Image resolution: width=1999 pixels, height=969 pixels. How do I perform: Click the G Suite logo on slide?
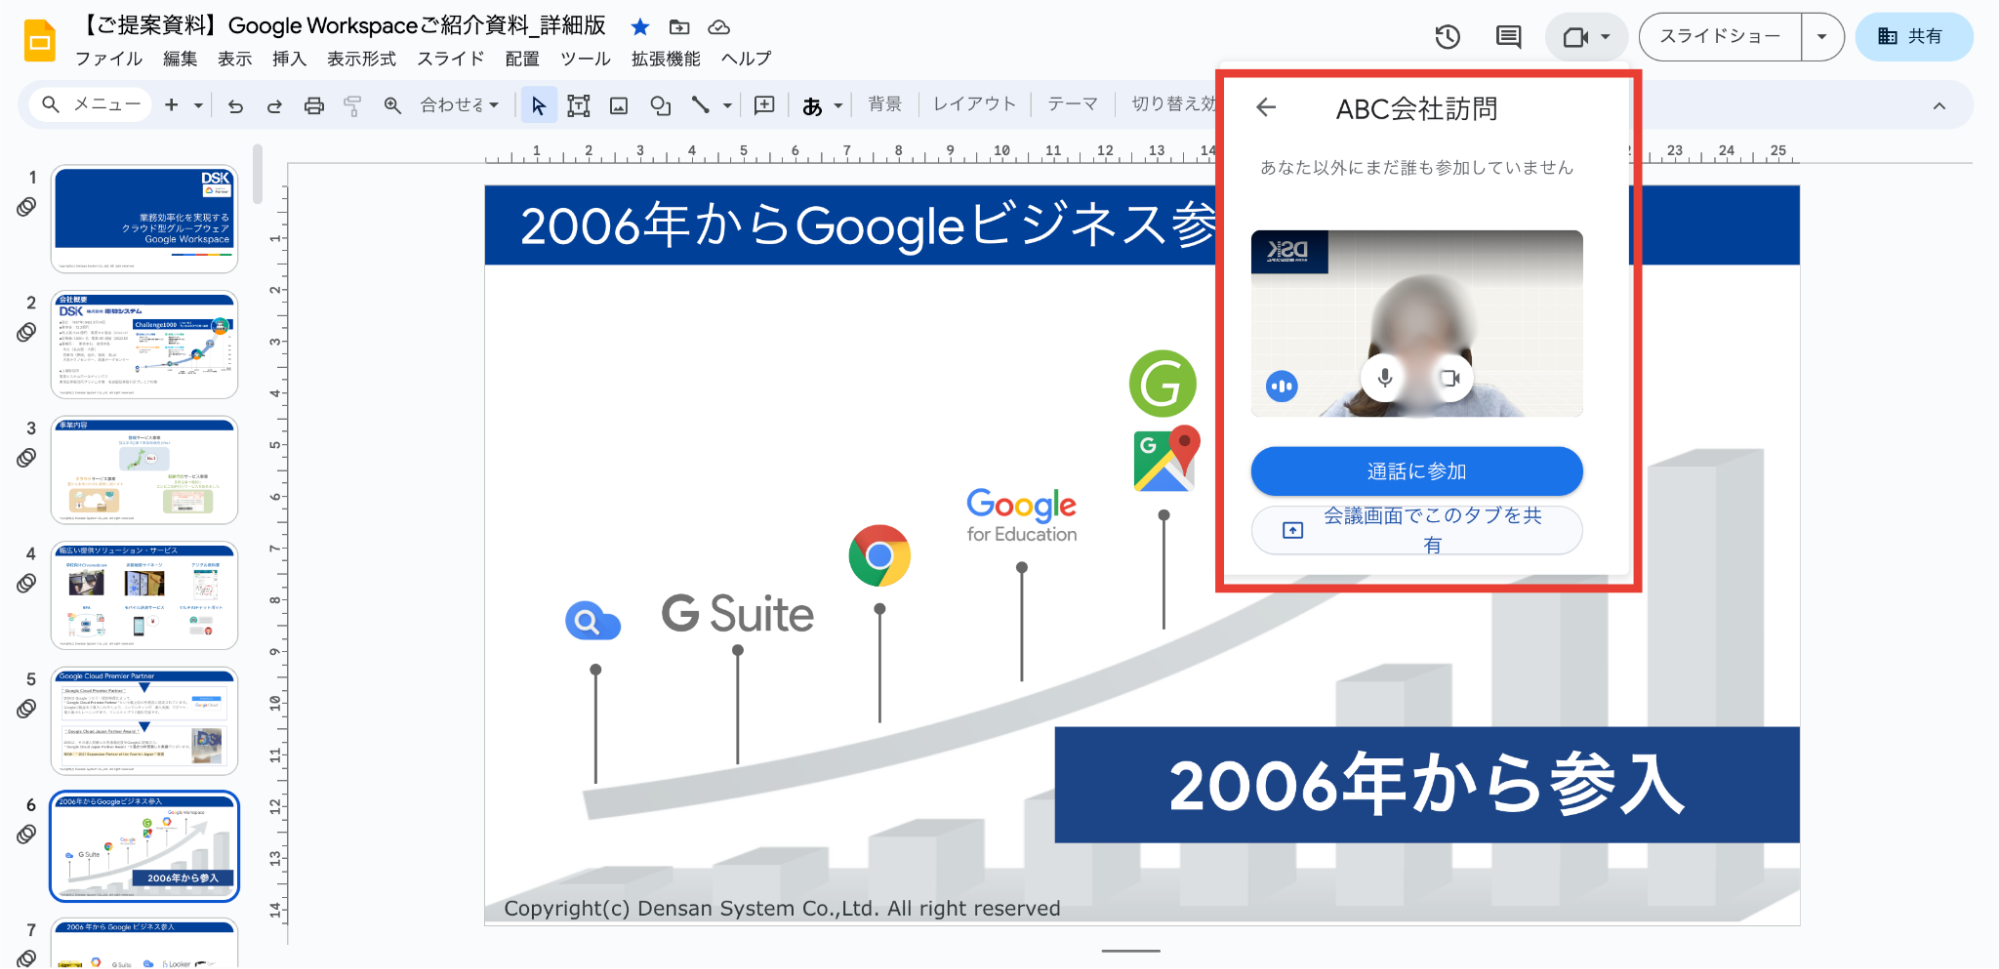pos(738,614)
